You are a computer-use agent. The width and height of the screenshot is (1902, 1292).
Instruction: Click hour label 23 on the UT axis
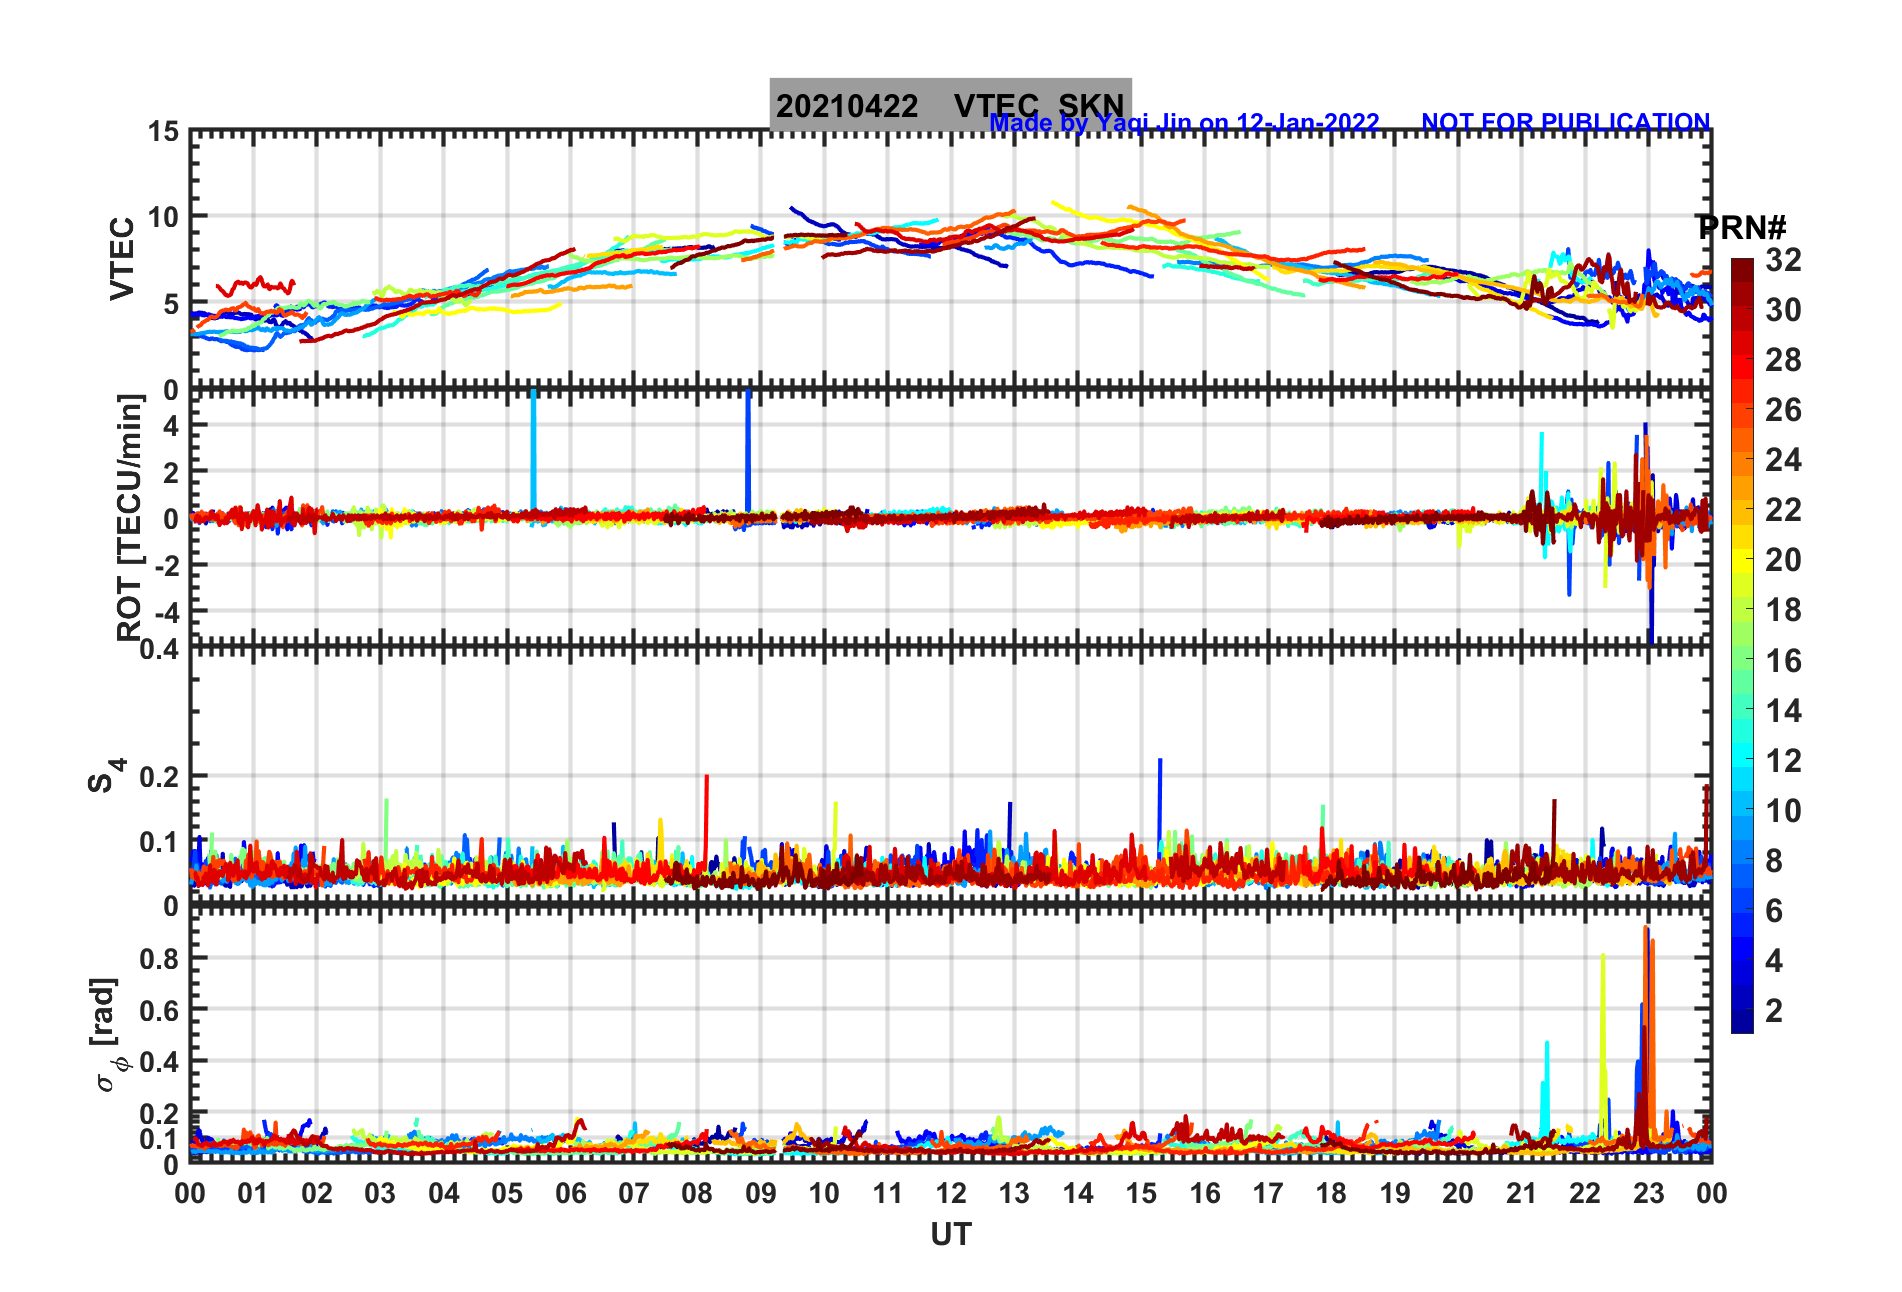1649,1193
